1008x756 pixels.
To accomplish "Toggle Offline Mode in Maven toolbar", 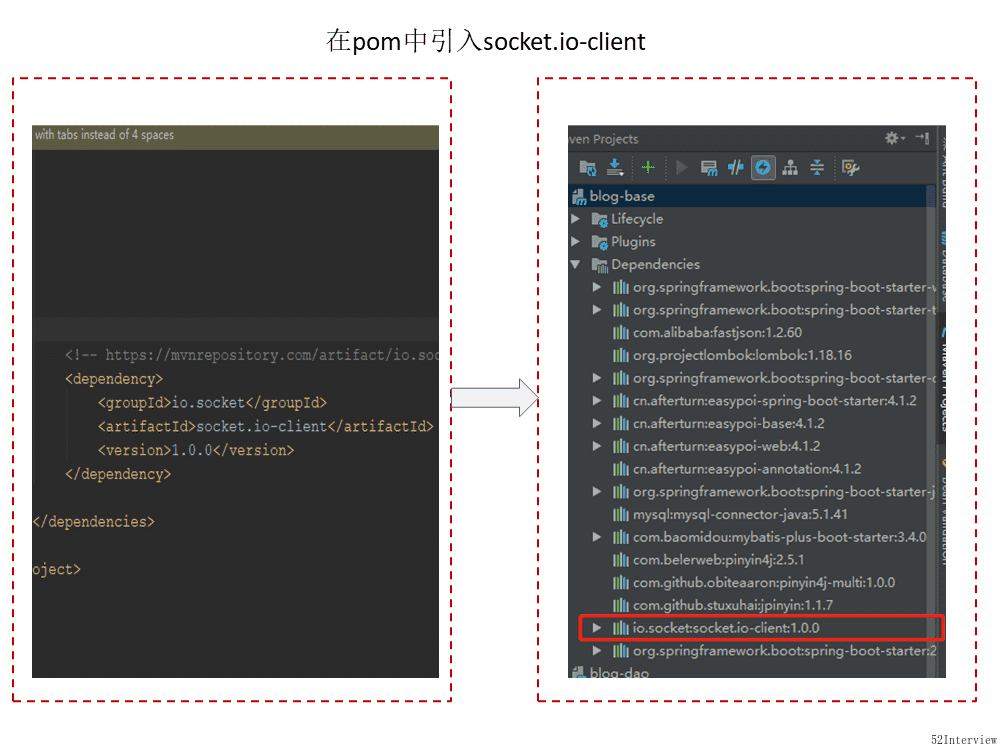I will 736,168.
